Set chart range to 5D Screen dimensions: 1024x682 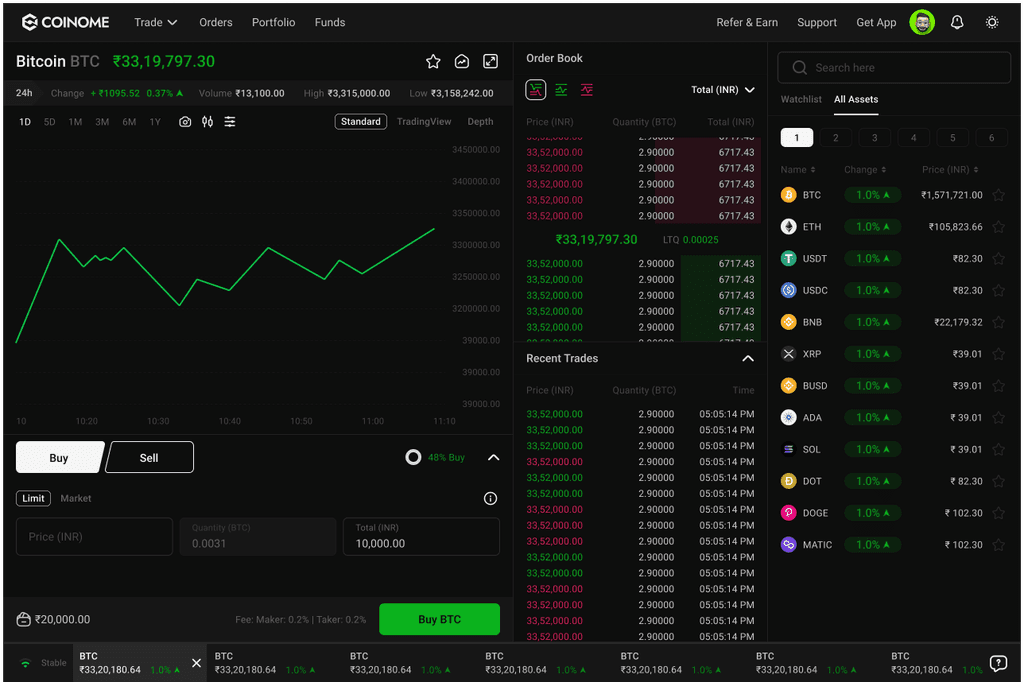click(50, 122)
